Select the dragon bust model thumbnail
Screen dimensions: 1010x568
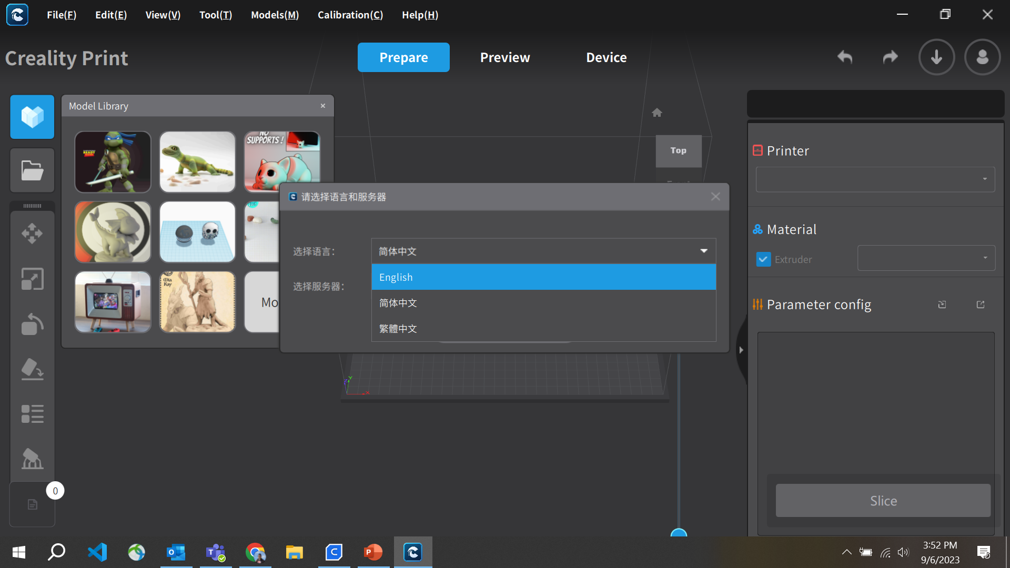(x=113, y=232)
